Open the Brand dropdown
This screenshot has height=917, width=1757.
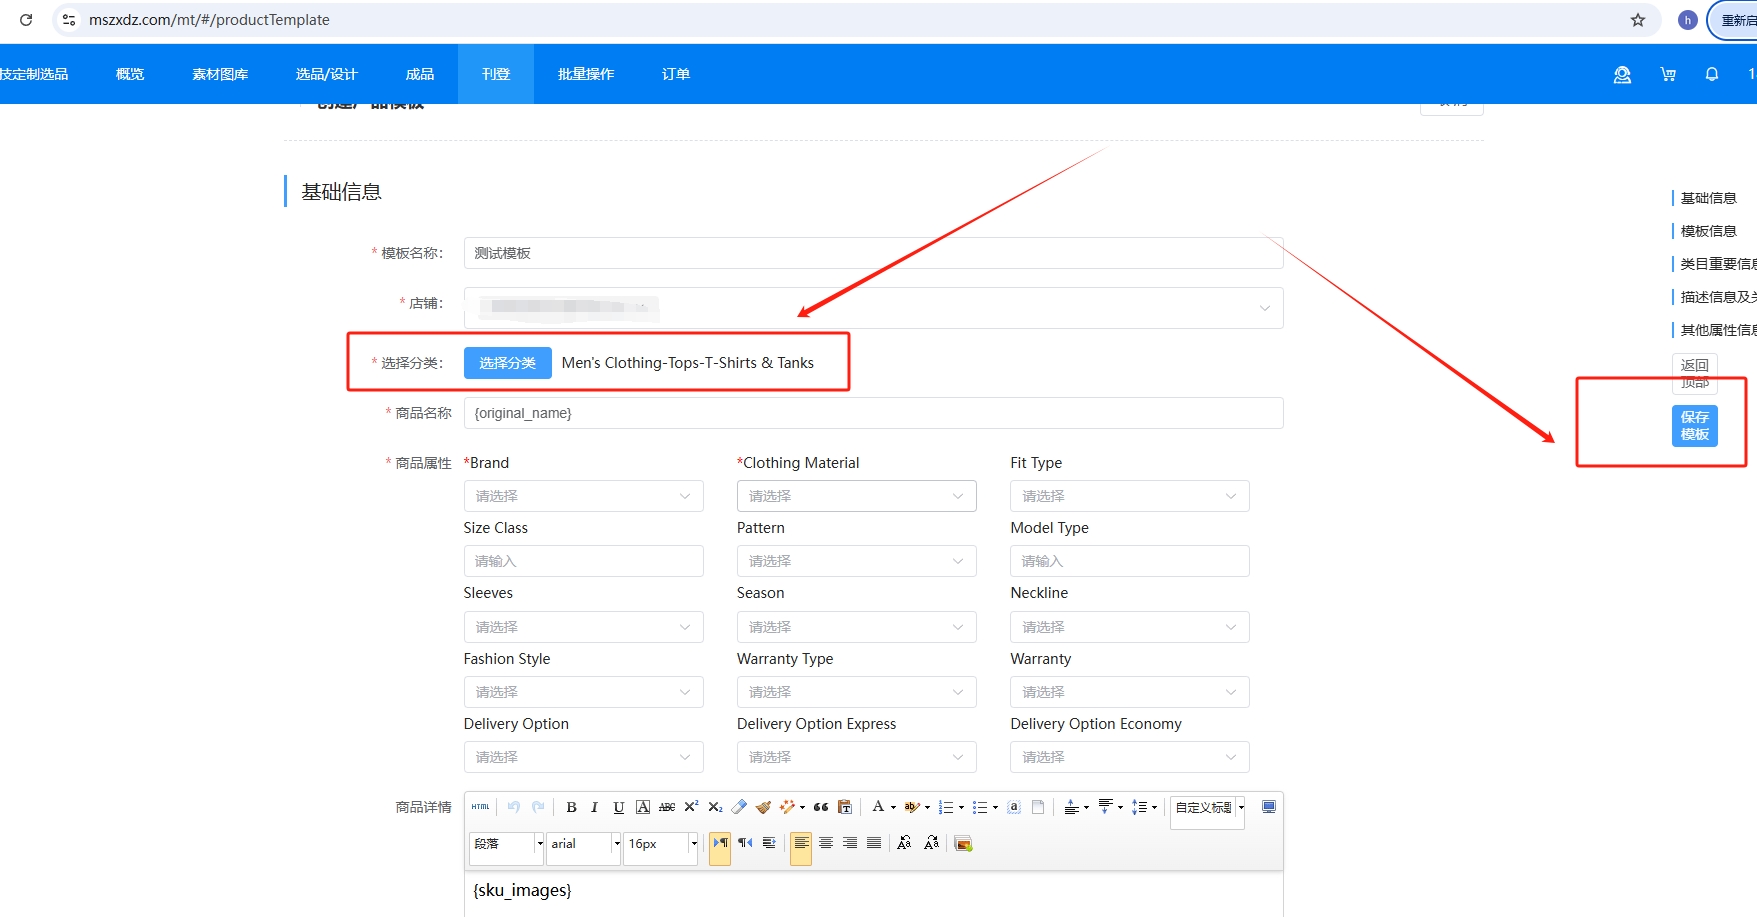(x=583, y=496)
